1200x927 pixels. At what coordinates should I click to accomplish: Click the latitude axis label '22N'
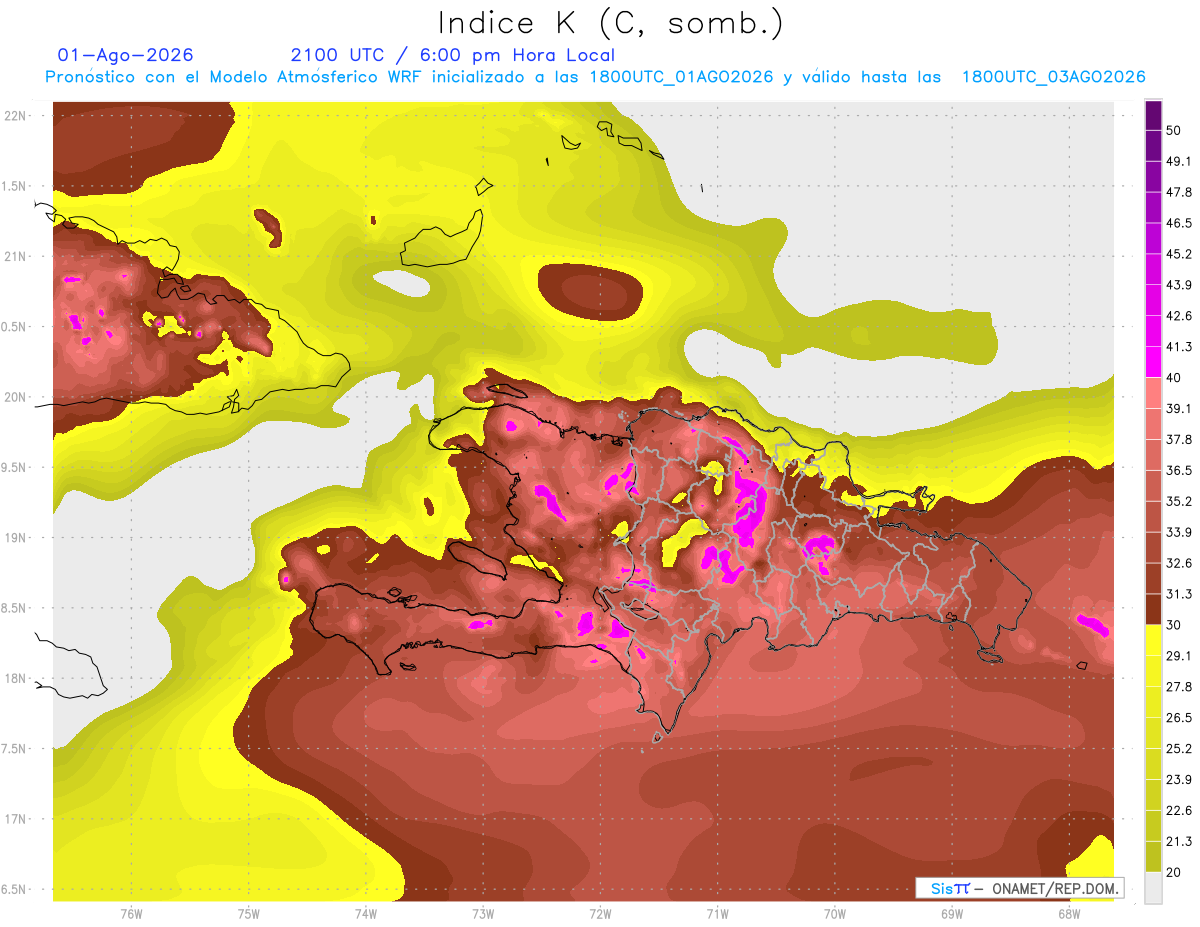tap(16, 115)
